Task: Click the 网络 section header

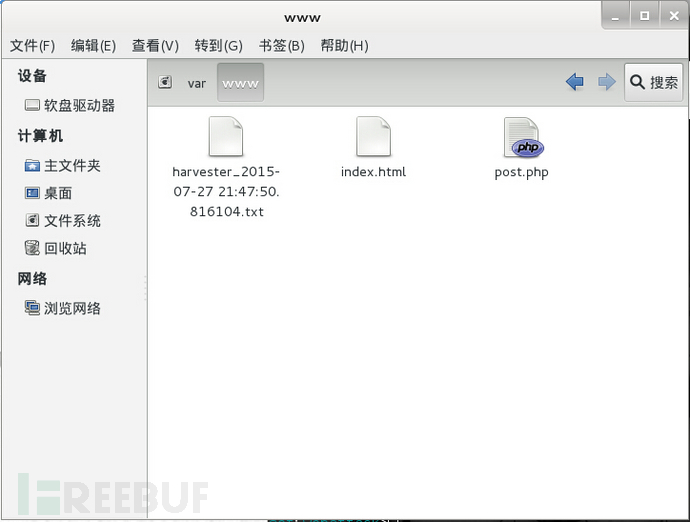Action: [x=32, y=278]
